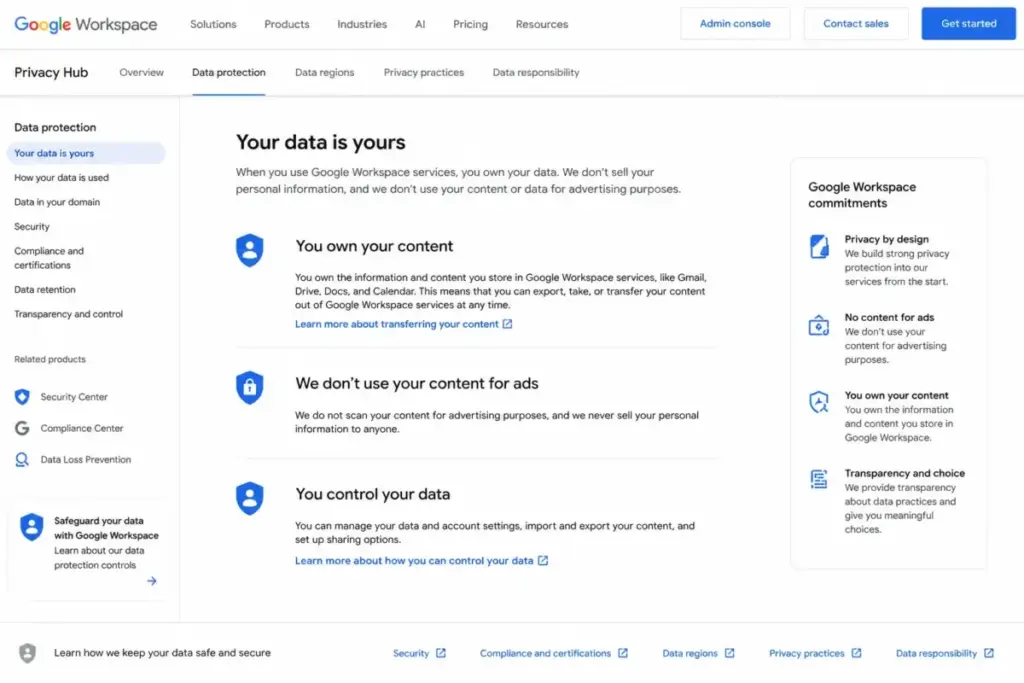Screen dimensions: 1024x683
Task: Click external-link icon next to footer Data regions
Action: point(729,653)
